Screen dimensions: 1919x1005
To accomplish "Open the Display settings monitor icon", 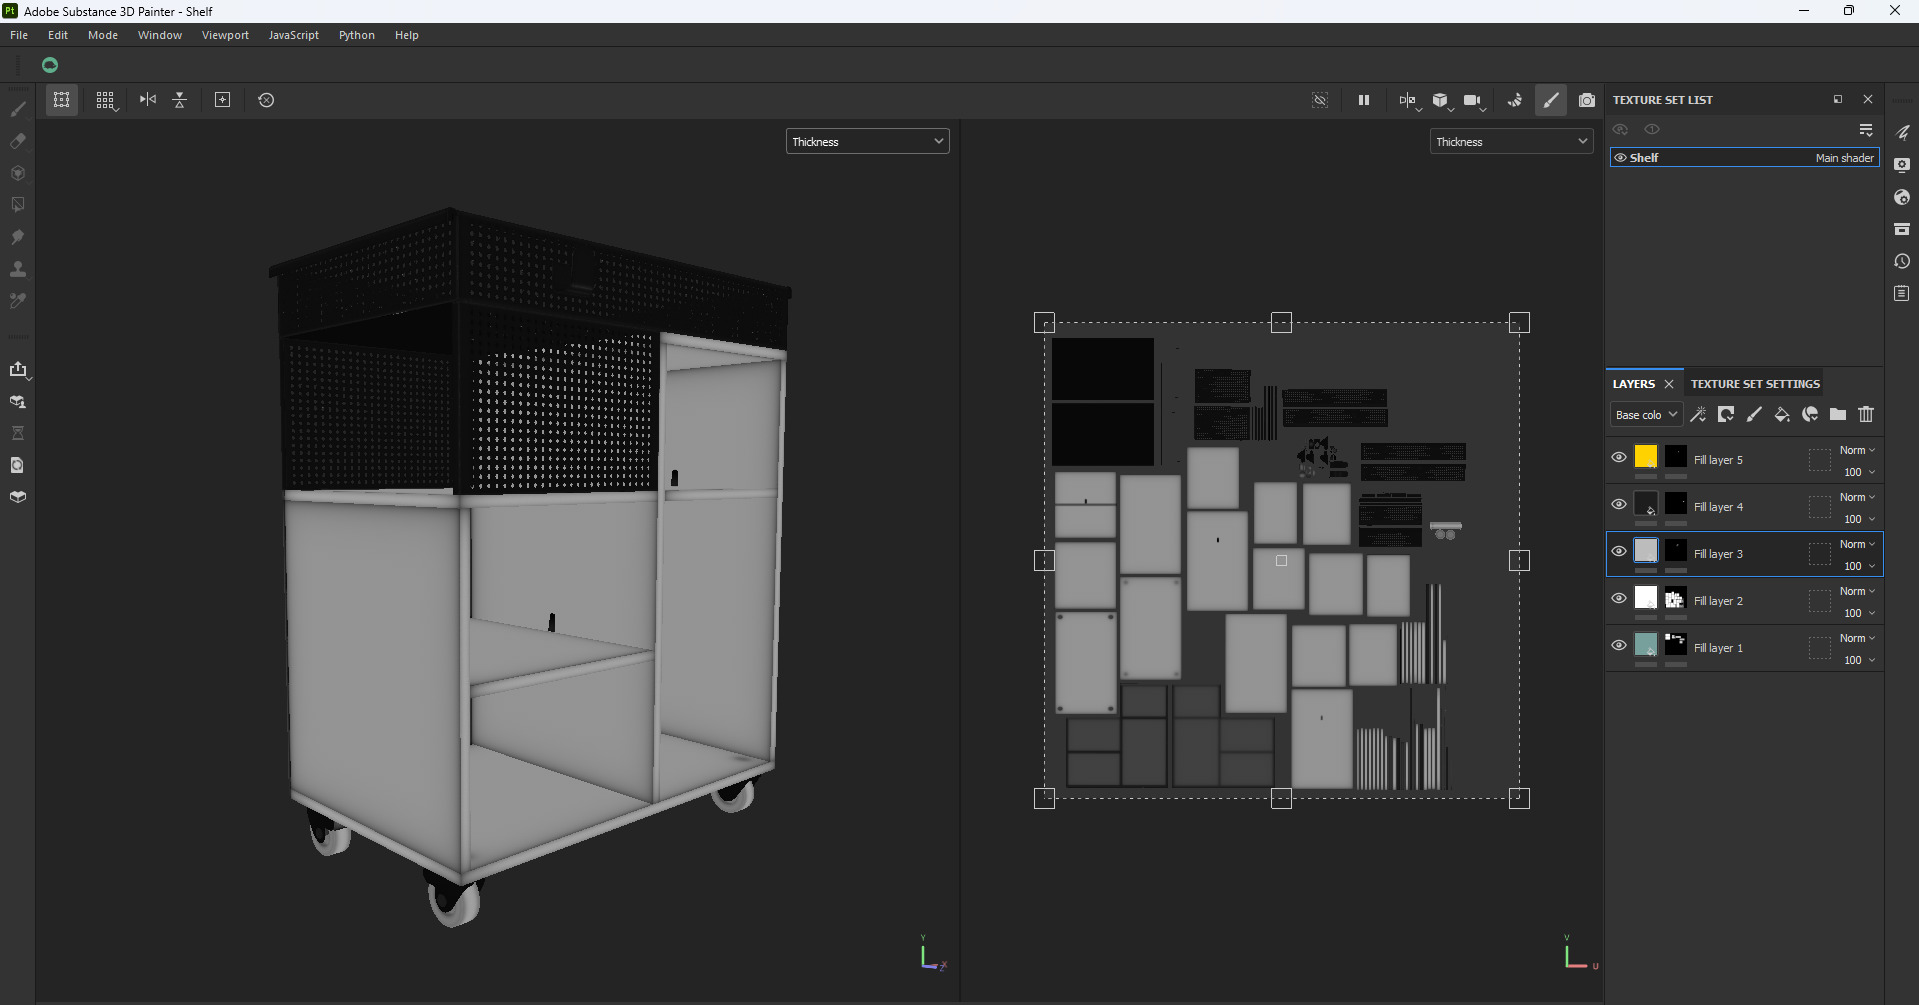I will (x=1902, y=165).
